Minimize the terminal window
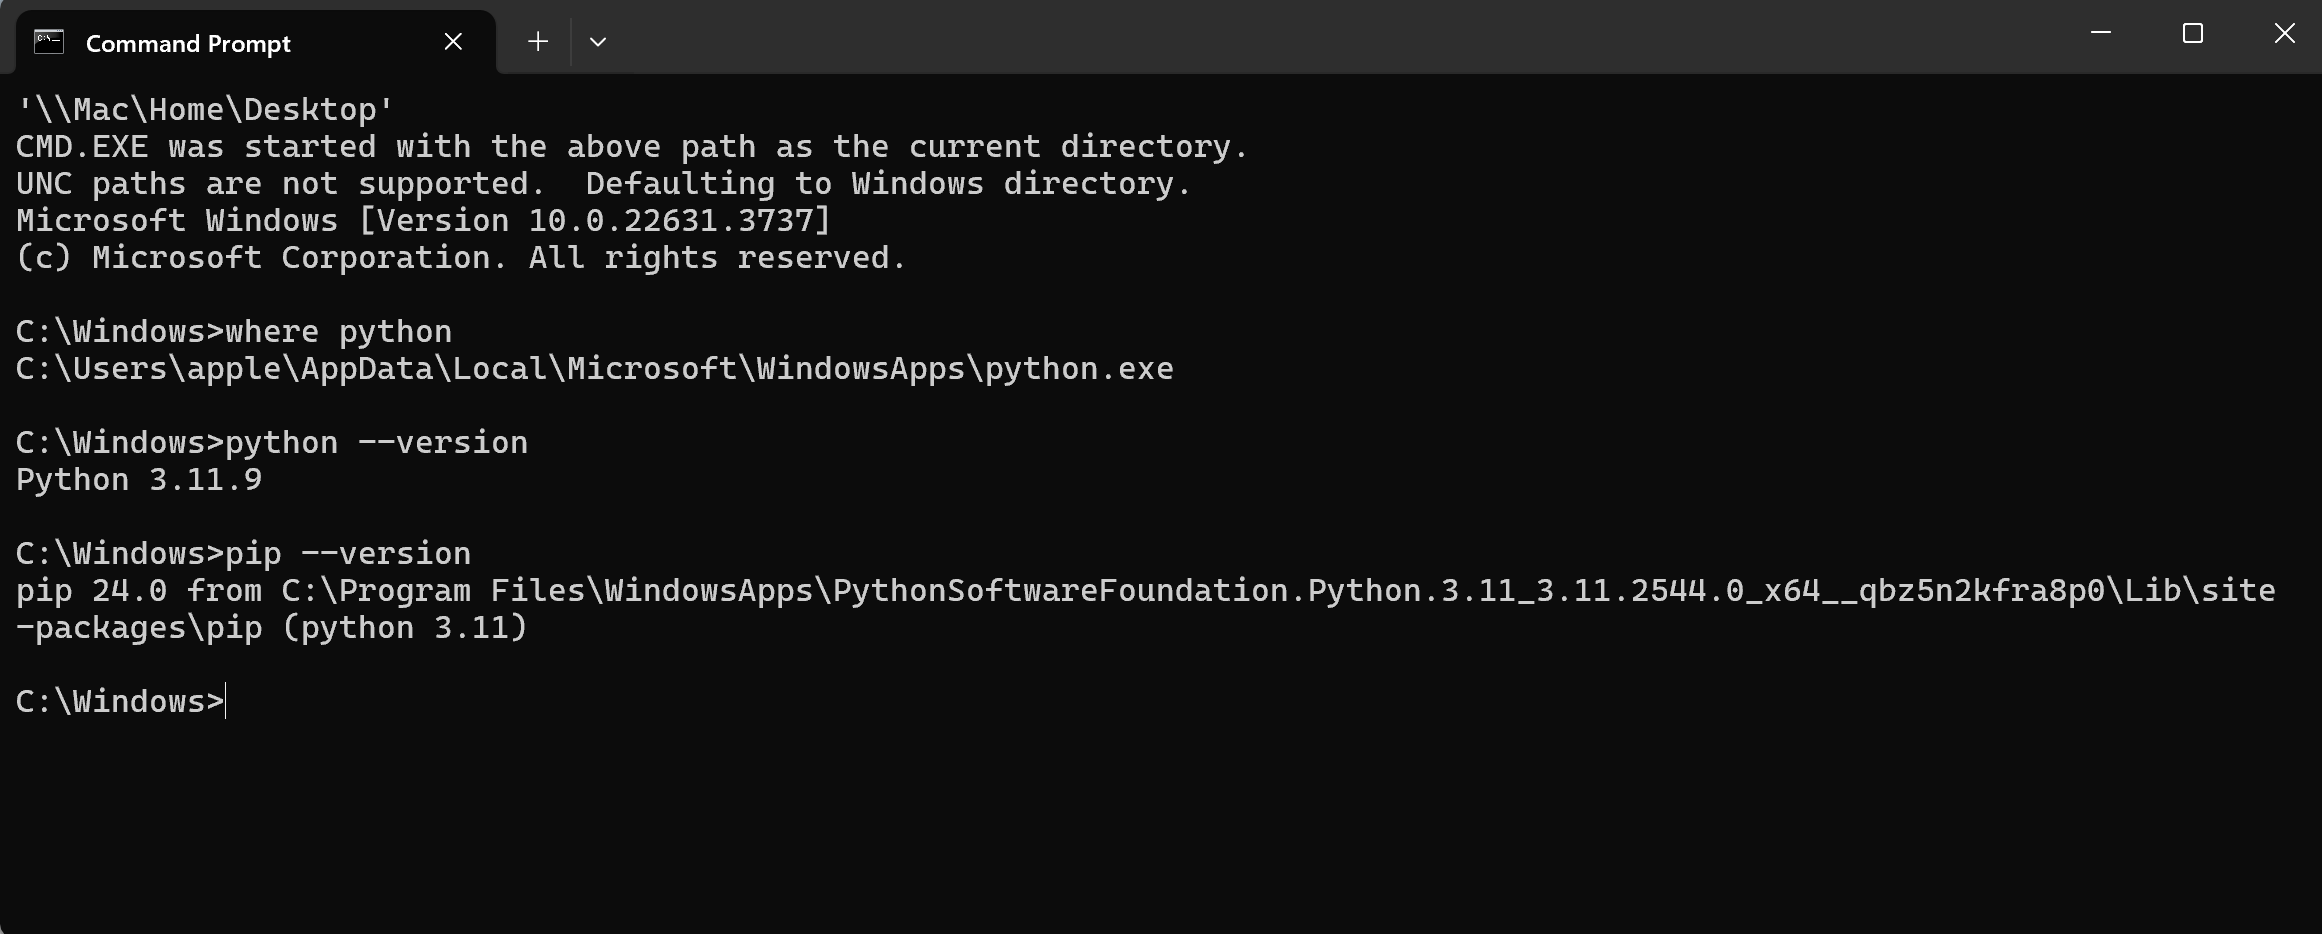Screen dimensions: 2322x934 pos(2101,34)
